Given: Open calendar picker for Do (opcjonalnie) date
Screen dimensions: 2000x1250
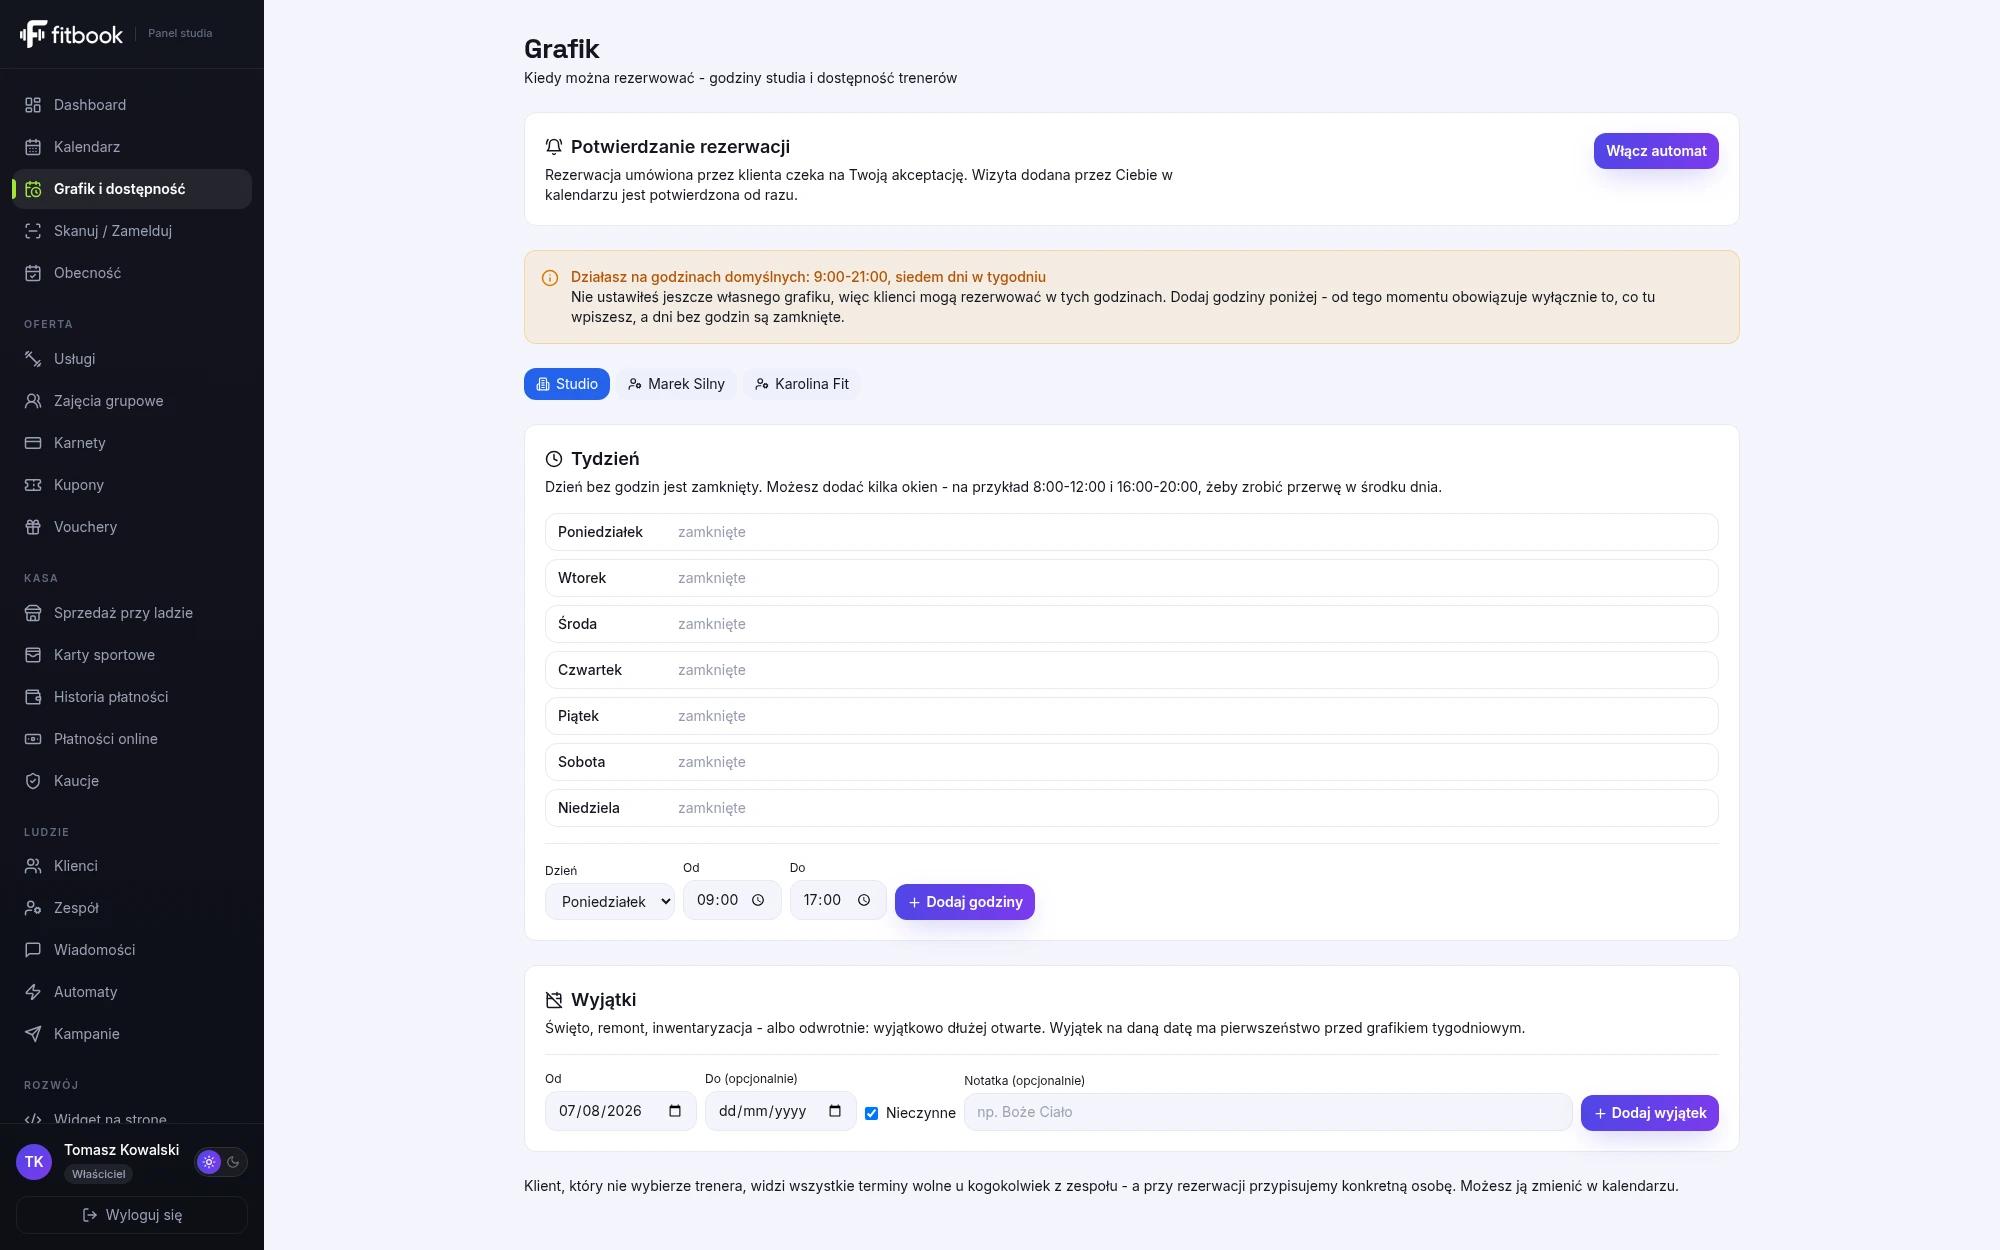Looking at the screenshot, I should click(835, 1111).
